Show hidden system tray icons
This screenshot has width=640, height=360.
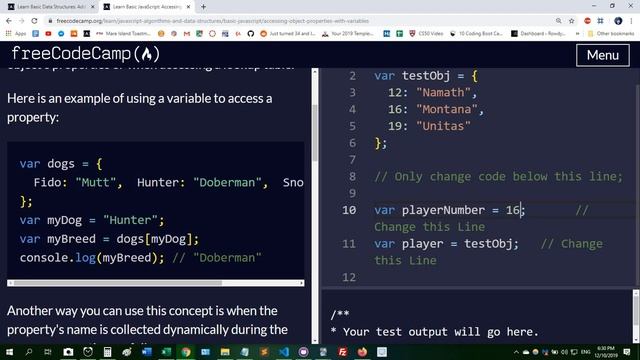516,352
